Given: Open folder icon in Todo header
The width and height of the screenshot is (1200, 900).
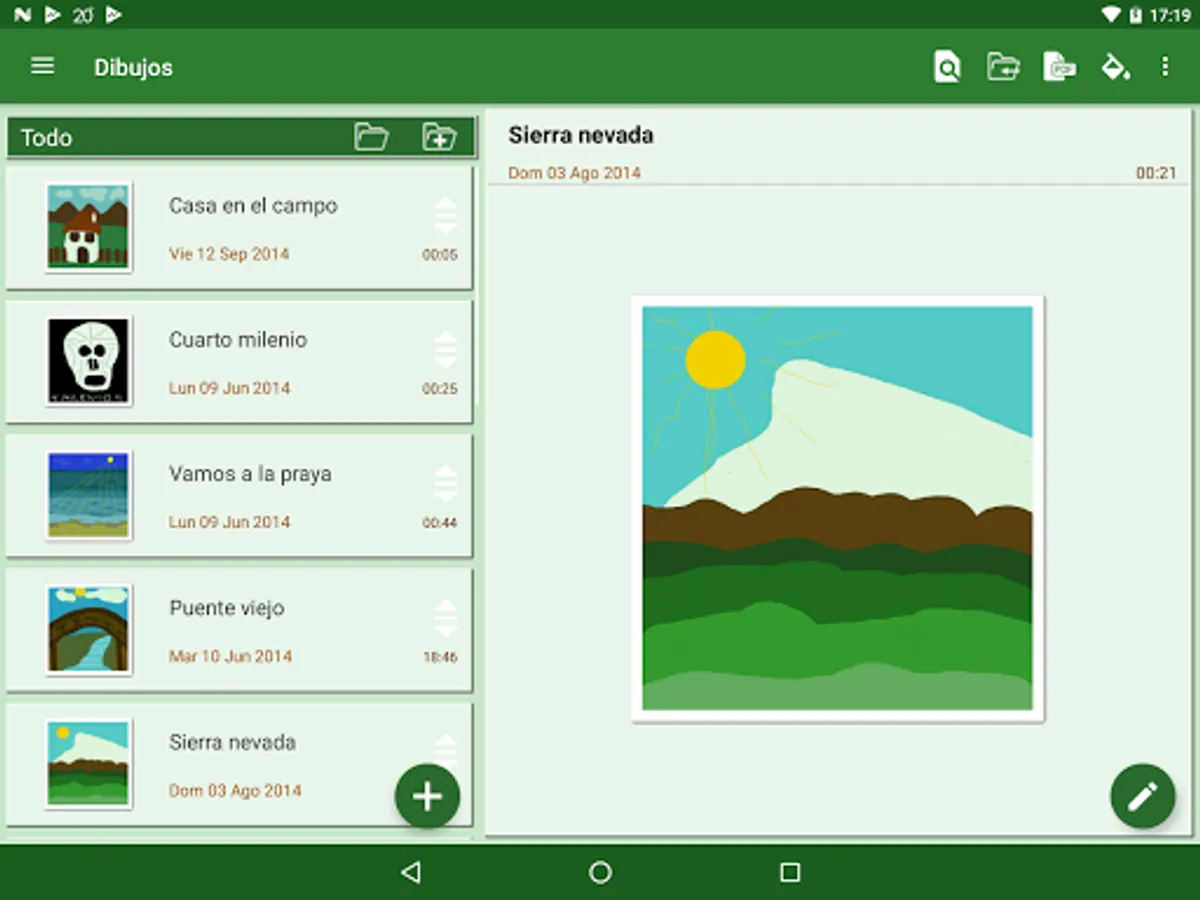Looking at the screenshot, I should point(371,137).
